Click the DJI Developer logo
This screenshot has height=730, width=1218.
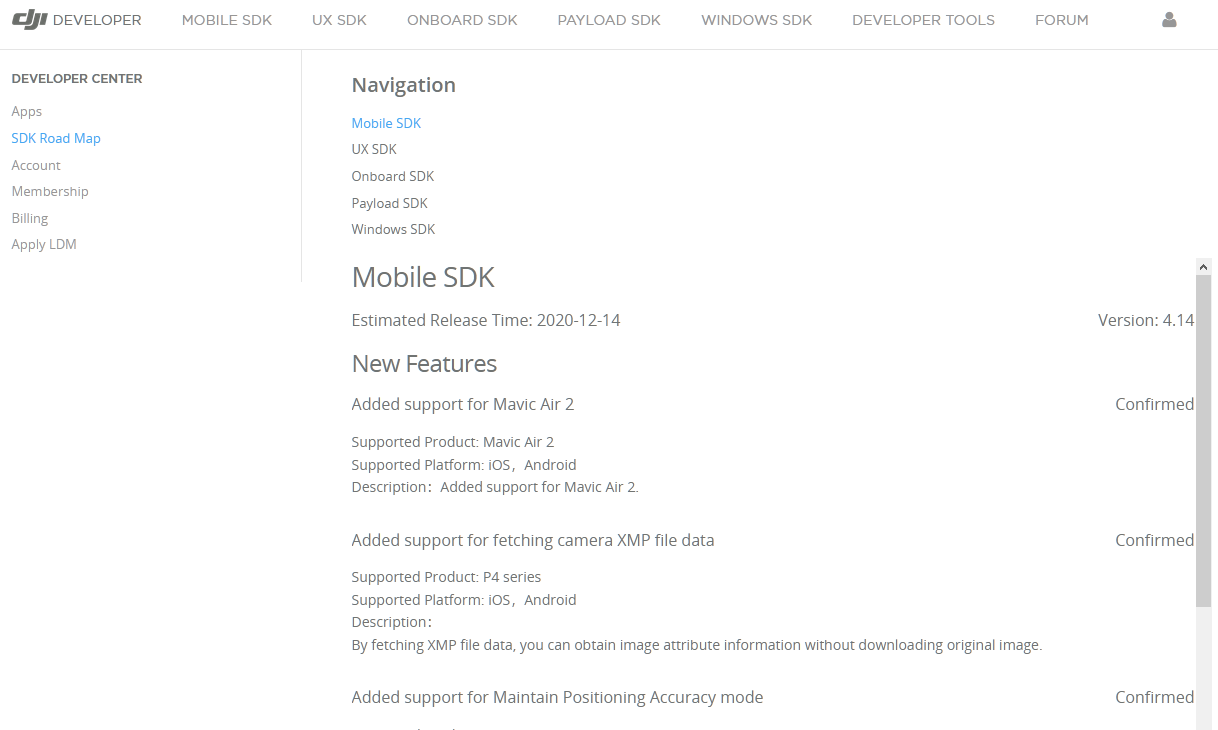click(77, 20)
